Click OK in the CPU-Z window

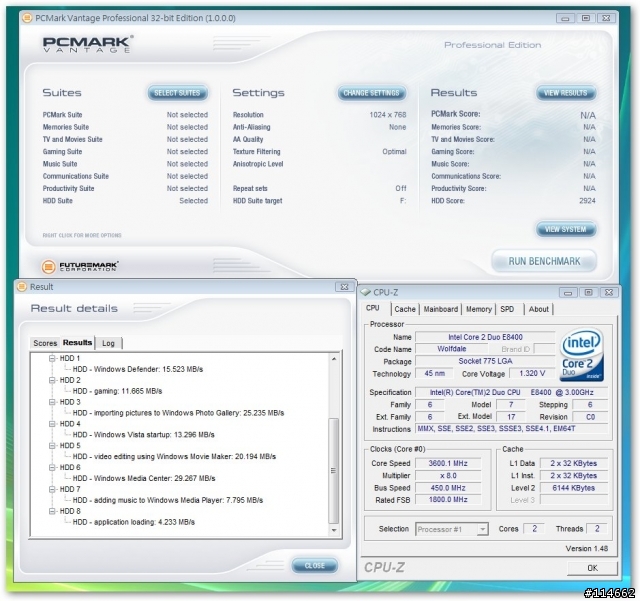(592, 568)
